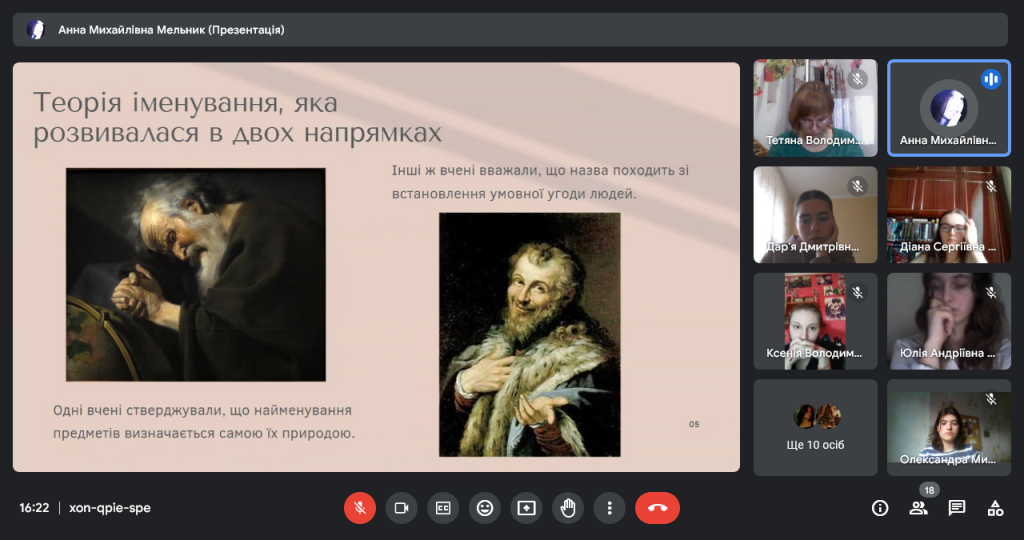
Task: Show the participants list
Action: coord(918,508)
